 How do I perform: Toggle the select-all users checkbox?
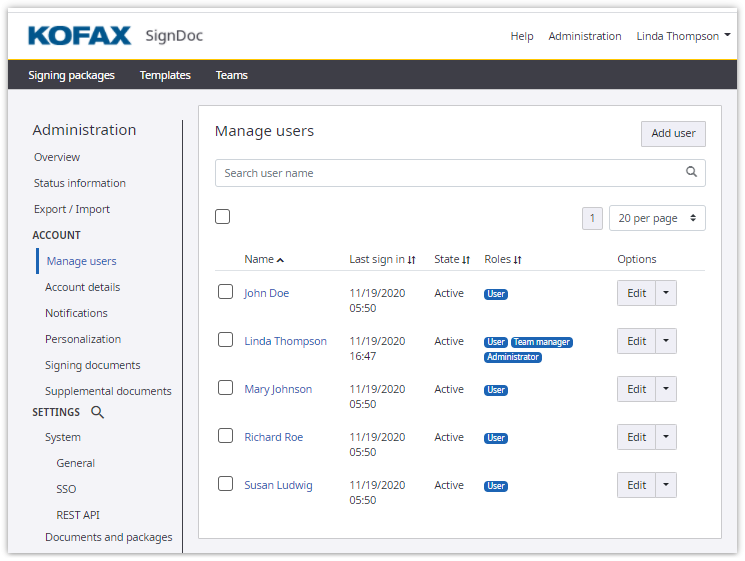pos(222,217)
